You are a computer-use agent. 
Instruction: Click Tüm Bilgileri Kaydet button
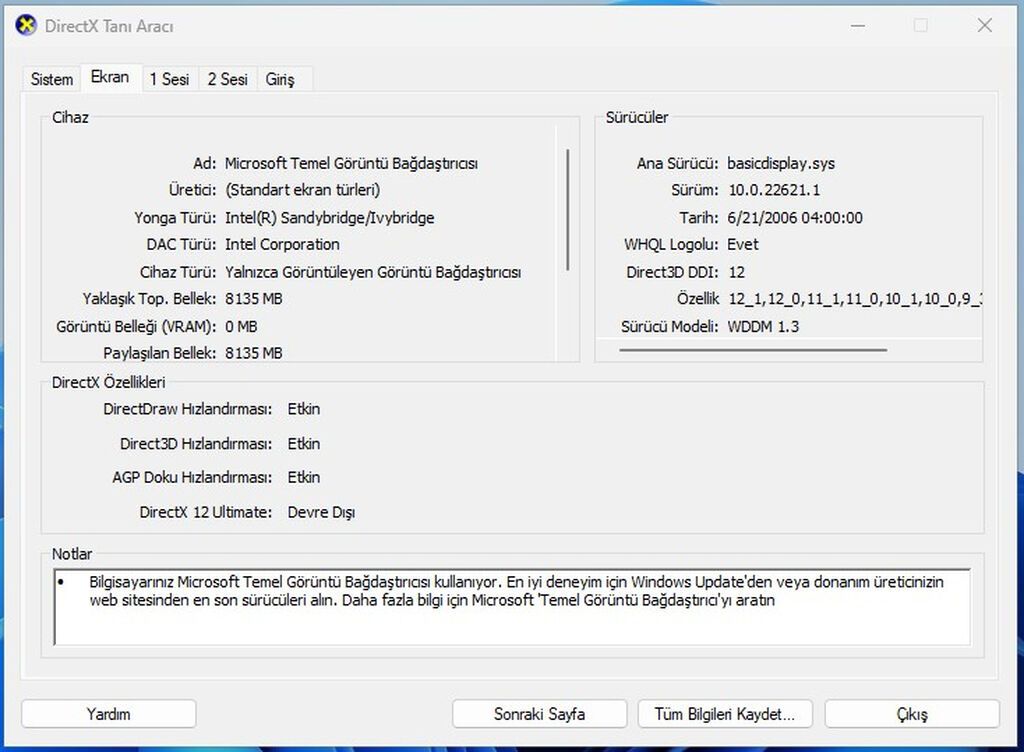pos(725,713)
